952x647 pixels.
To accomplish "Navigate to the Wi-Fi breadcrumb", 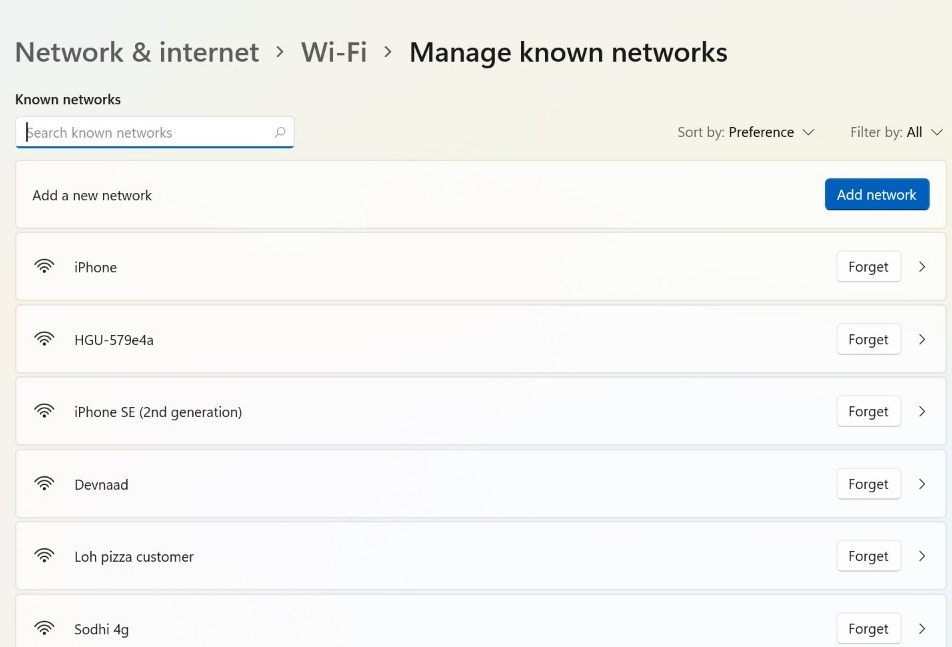I will [x=334, y=52].
